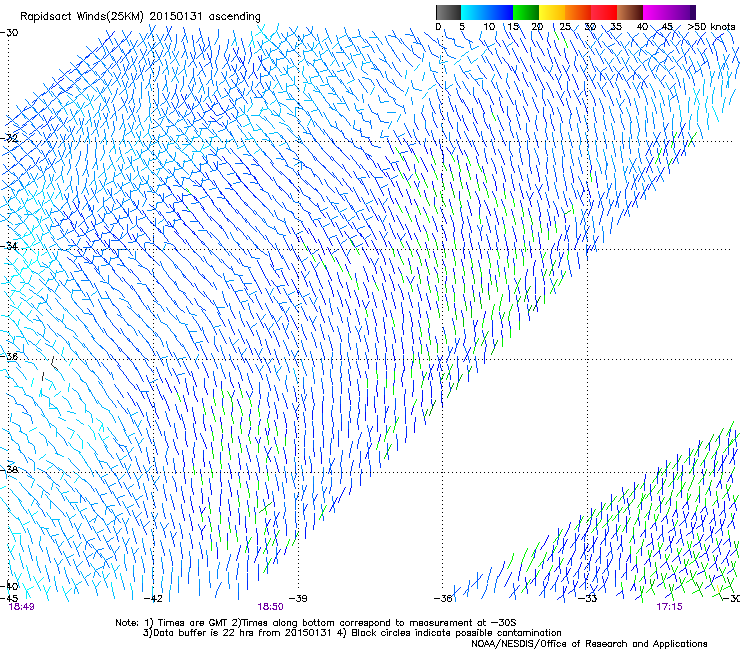Click the 'Times are GMT' note line
Viewport: 740px width, 650px height.
[316, 623]
